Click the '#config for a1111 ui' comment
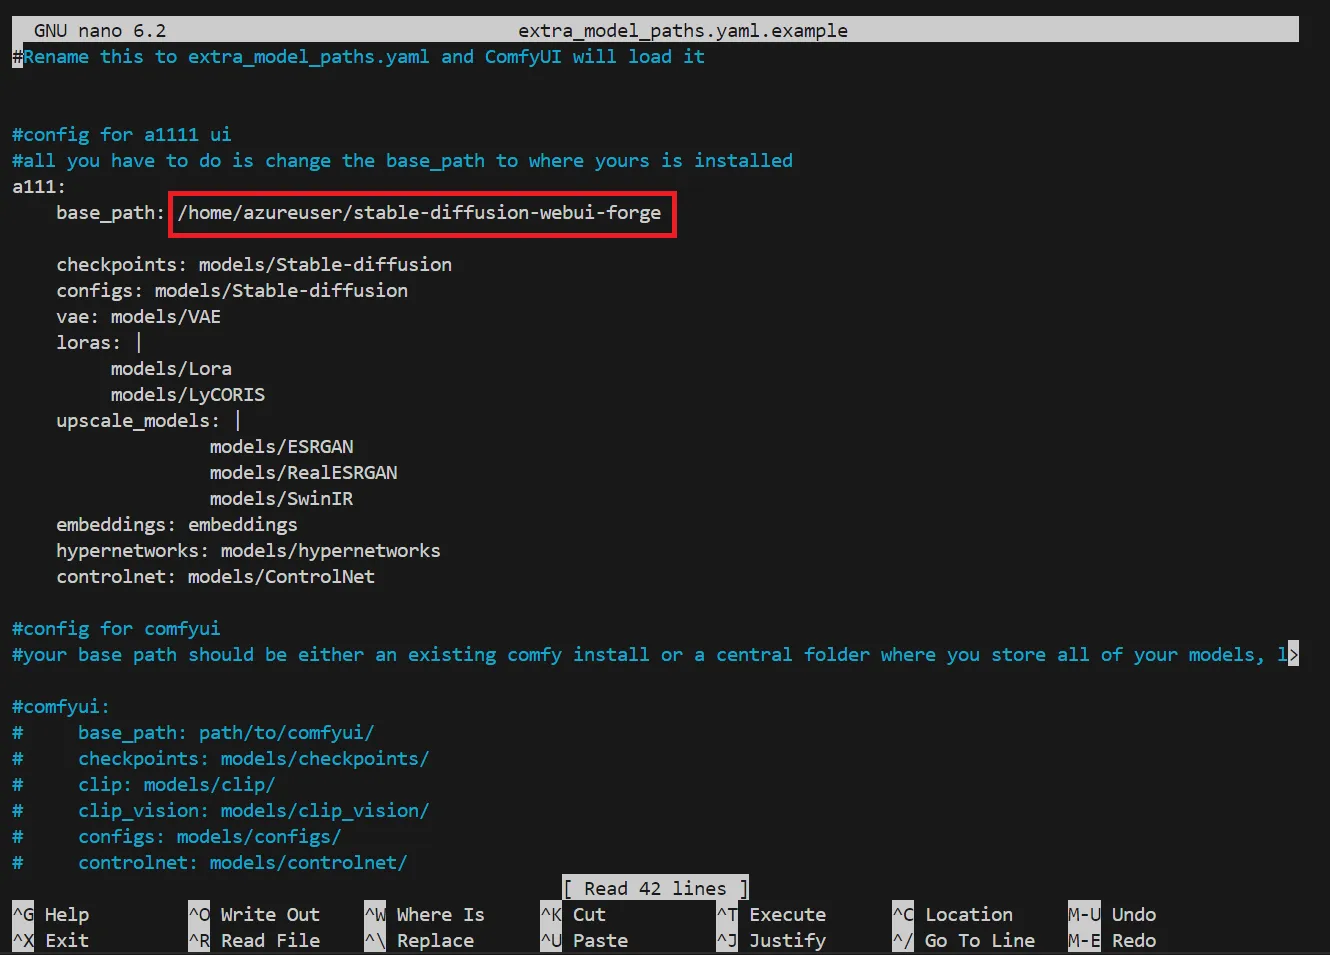 pos(122,134)
